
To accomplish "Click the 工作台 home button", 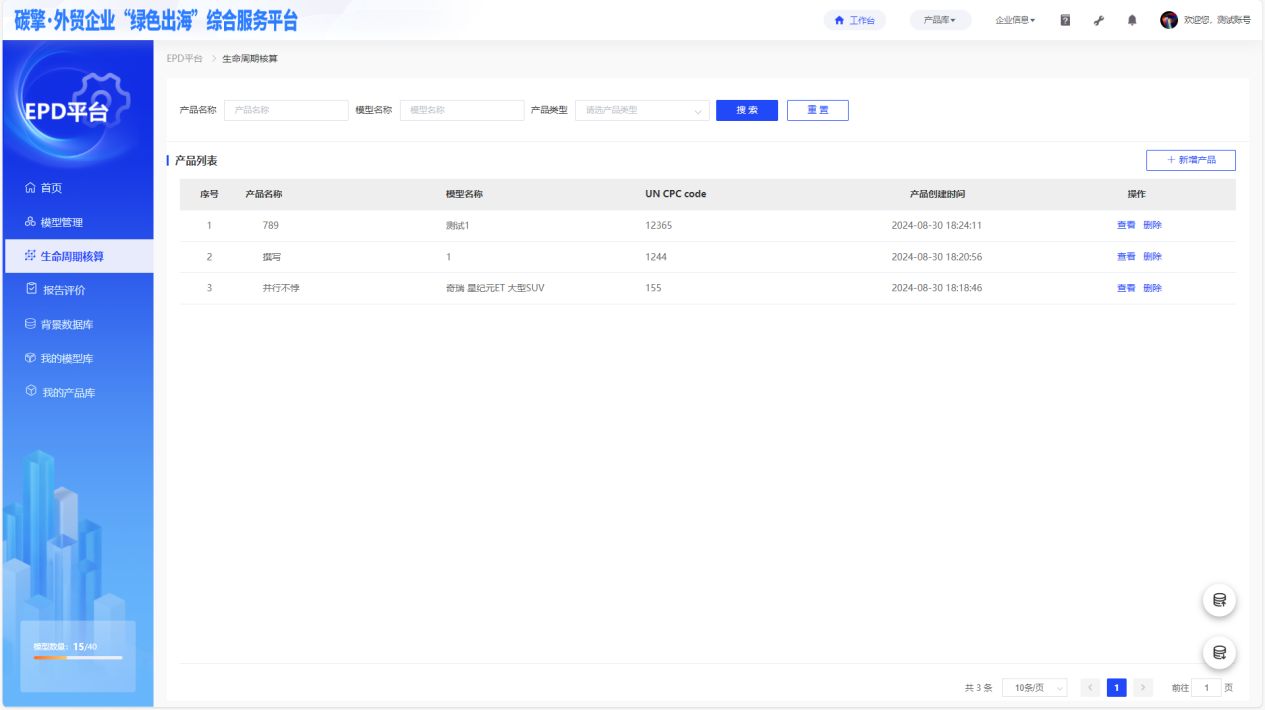I will click(x=854, y=20).
